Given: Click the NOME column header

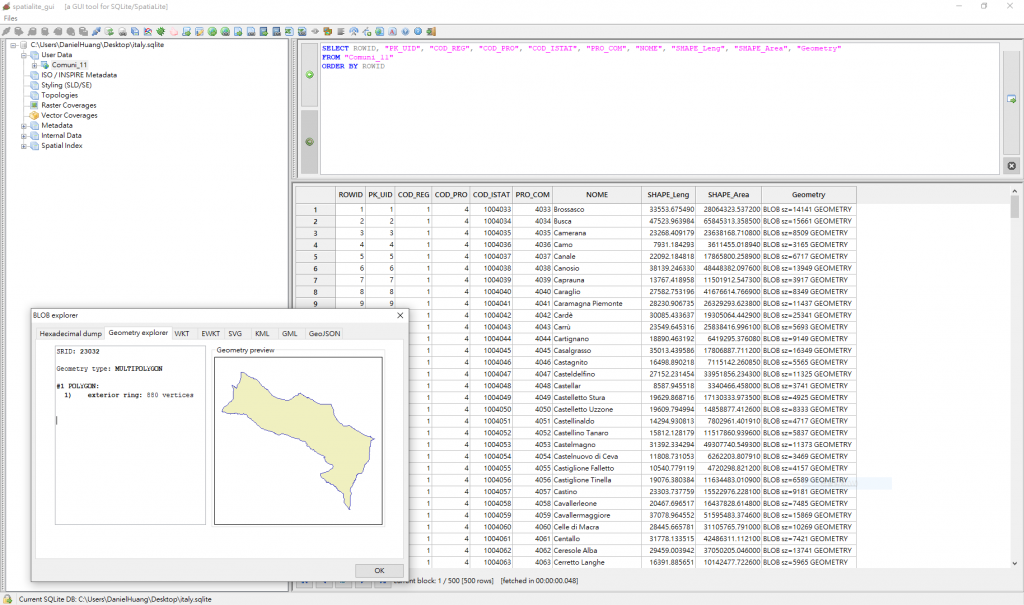Looking at the screenshot, I should (x=597, y=195).
